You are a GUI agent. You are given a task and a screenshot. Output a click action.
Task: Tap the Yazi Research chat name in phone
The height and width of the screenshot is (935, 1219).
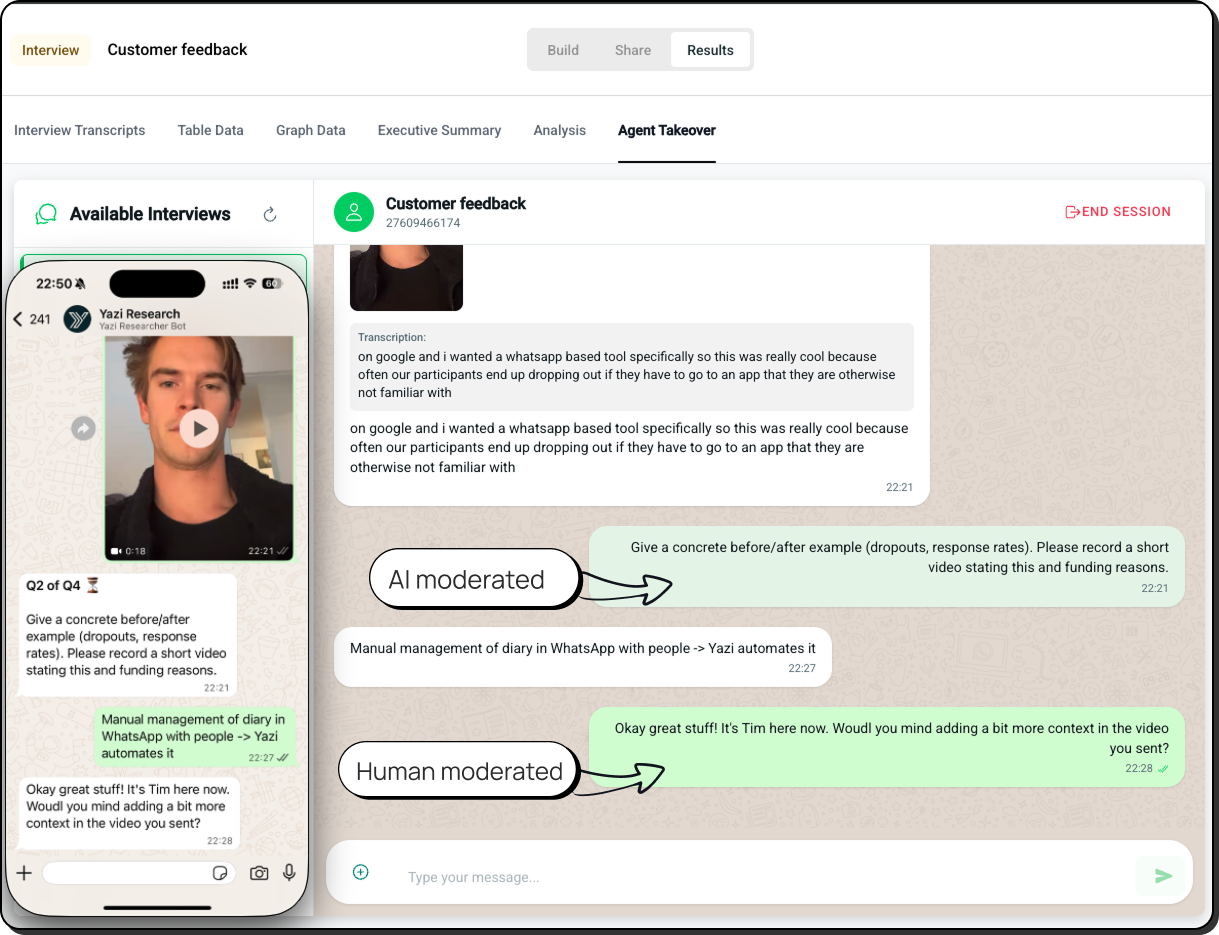(139, 314)
